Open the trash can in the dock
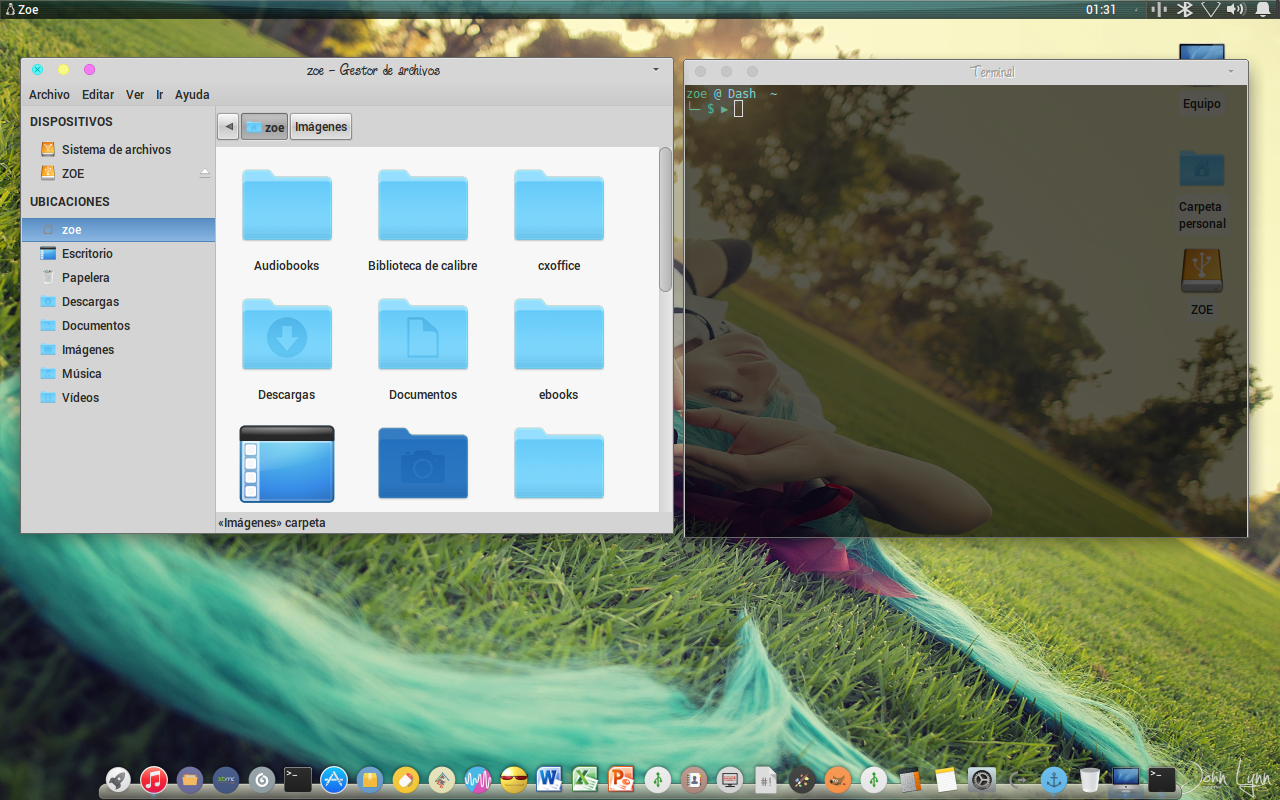The width and height of the screenshot is (1280, 800). click(1090, 780)
